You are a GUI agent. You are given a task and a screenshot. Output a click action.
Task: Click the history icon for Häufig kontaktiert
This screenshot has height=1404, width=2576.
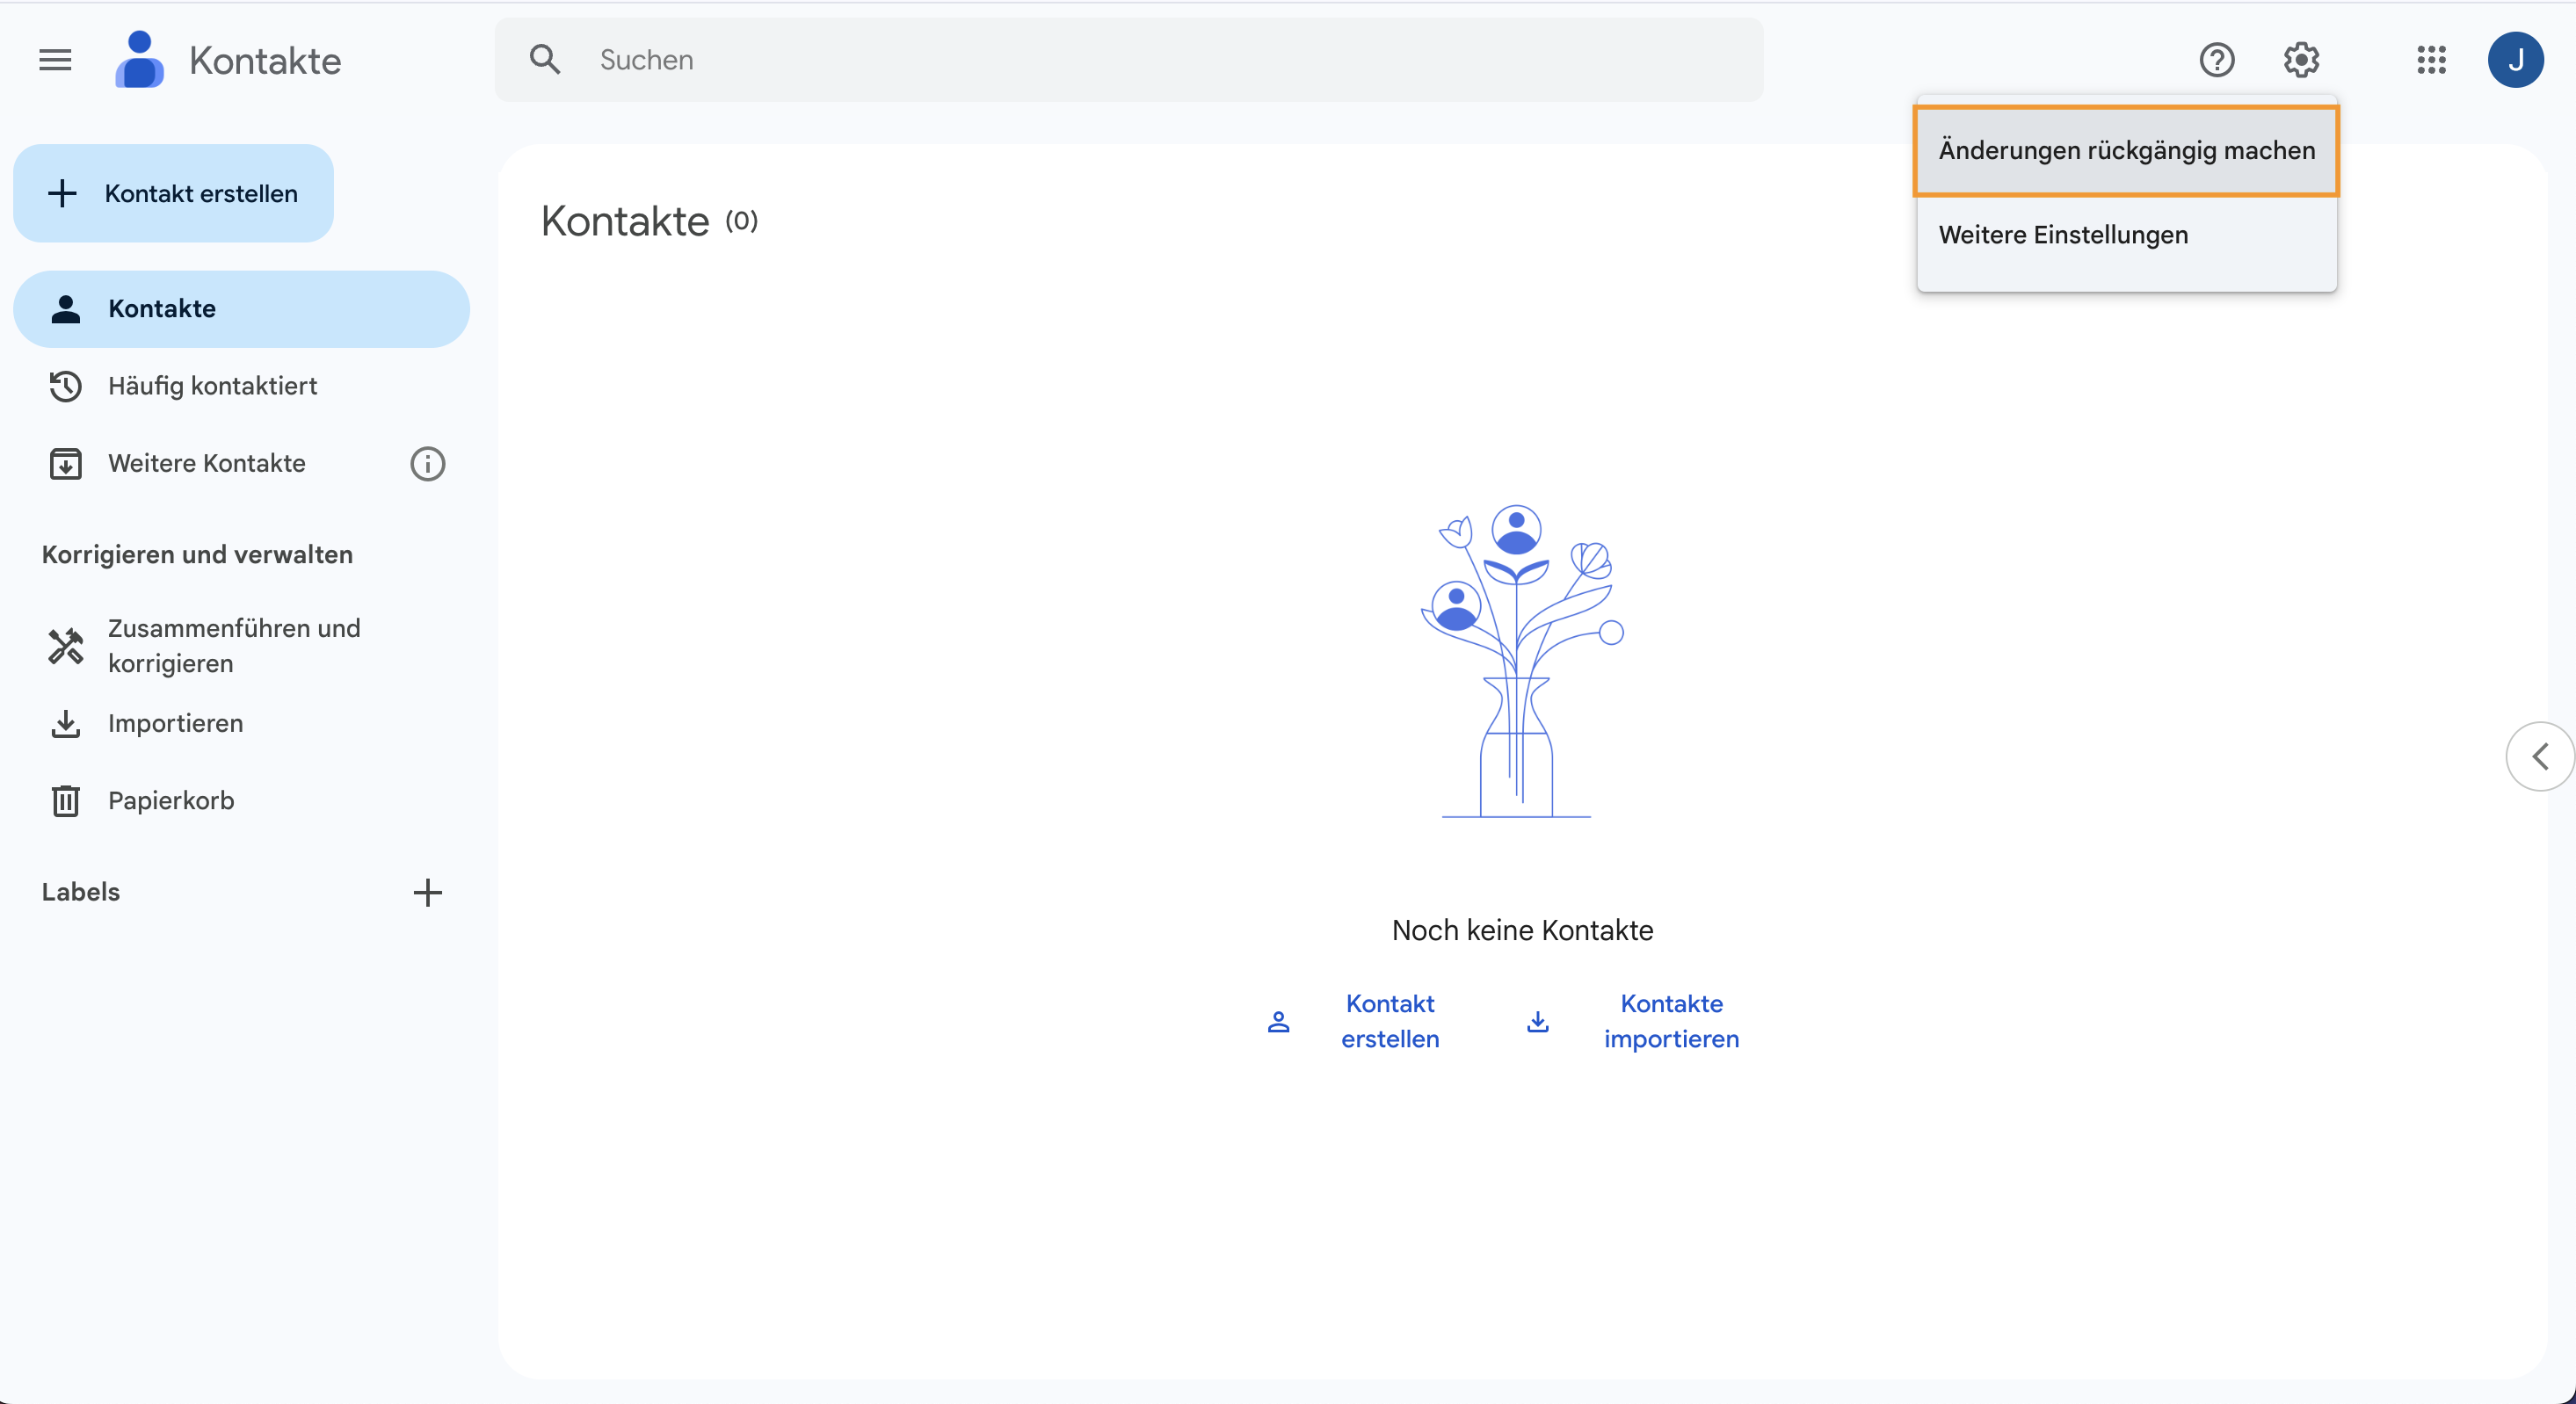point(66,386)
